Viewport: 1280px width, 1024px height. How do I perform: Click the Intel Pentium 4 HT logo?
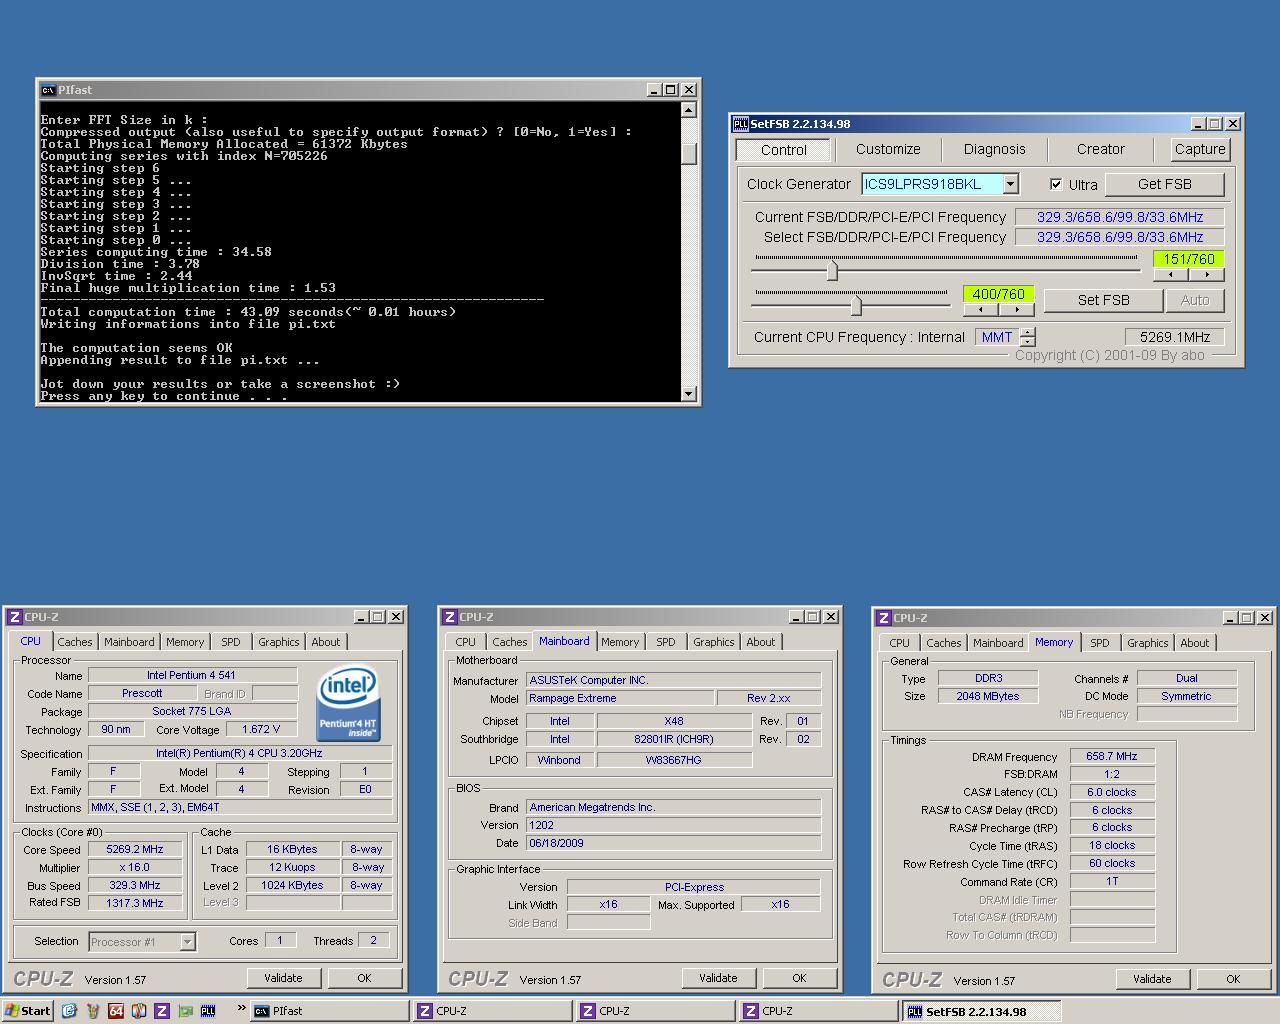coord(347,704)
